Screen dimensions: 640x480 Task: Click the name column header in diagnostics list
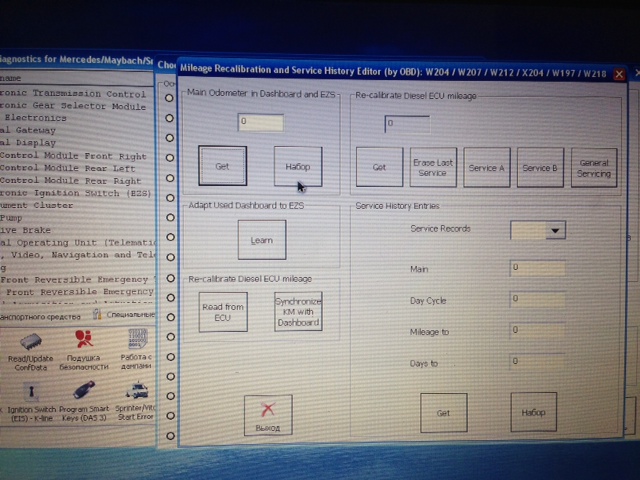(77, 78)
